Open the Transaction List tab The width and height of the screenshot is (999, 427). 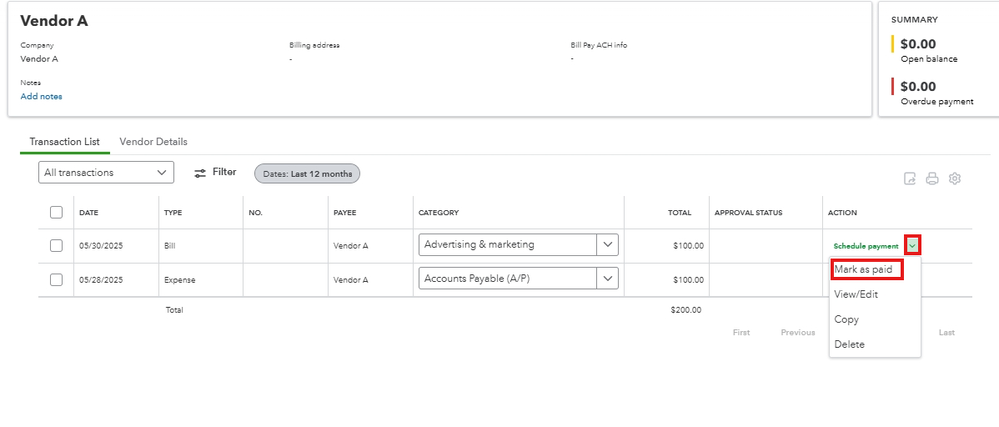tap(64, 142)
